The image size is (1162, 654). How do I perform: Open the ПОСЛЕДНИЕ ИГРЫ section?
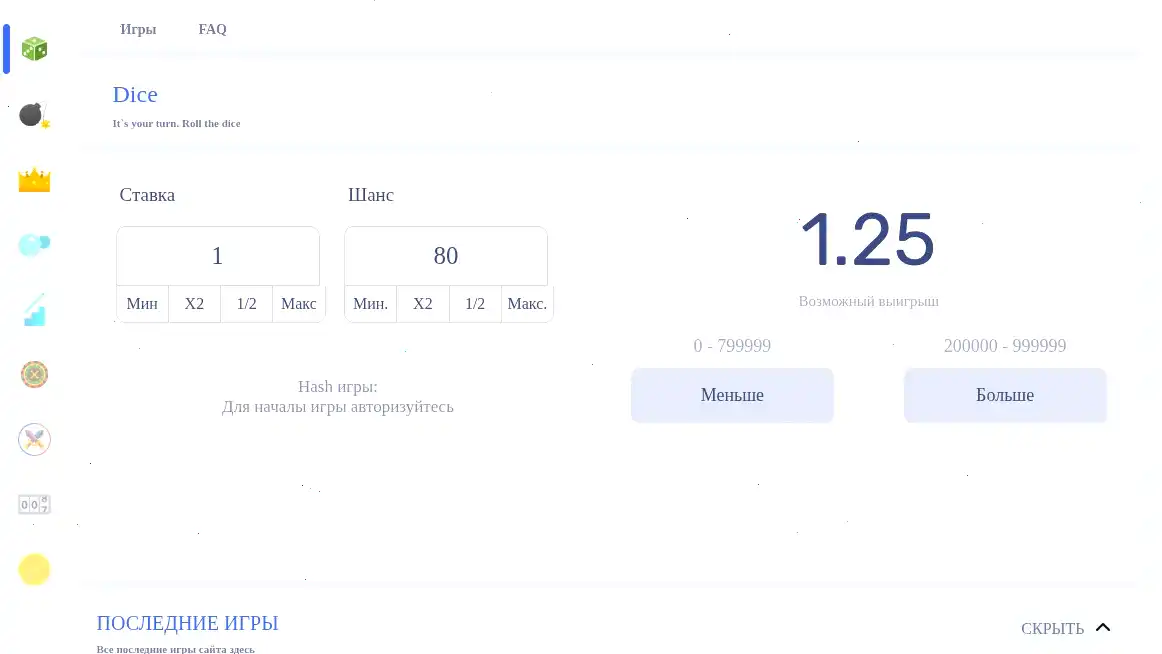click(187, 622)
